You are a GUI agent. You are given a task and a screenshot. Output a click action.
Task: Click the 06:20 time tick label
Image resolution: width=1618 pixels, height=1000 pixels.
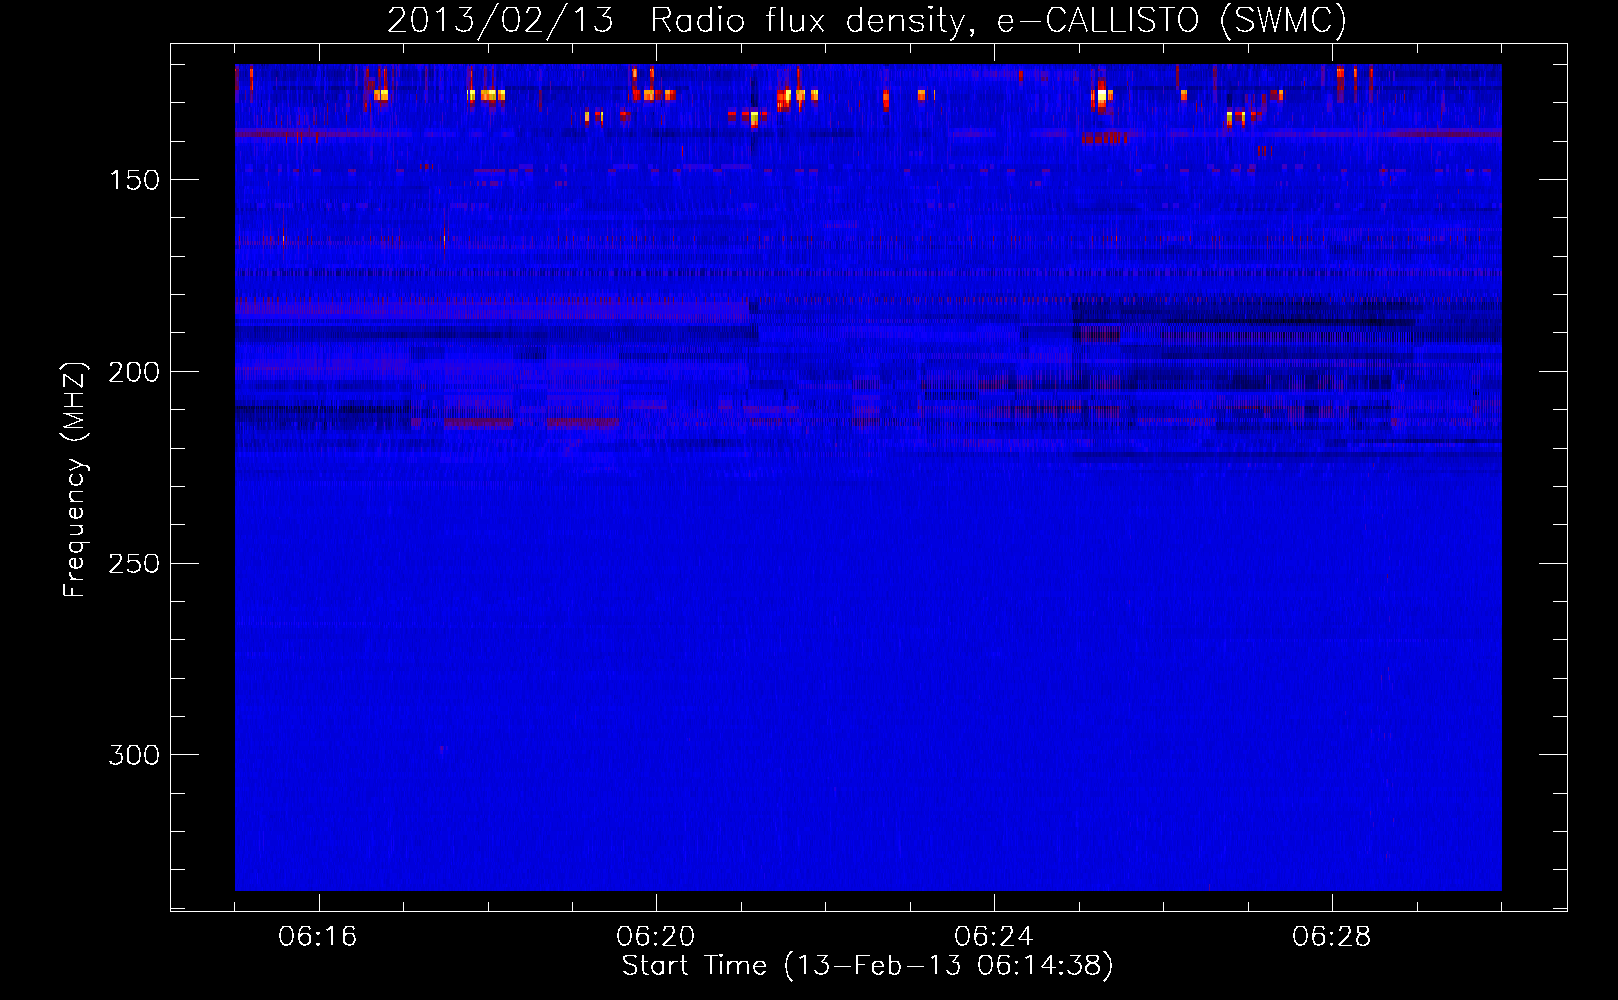point(656,937)
